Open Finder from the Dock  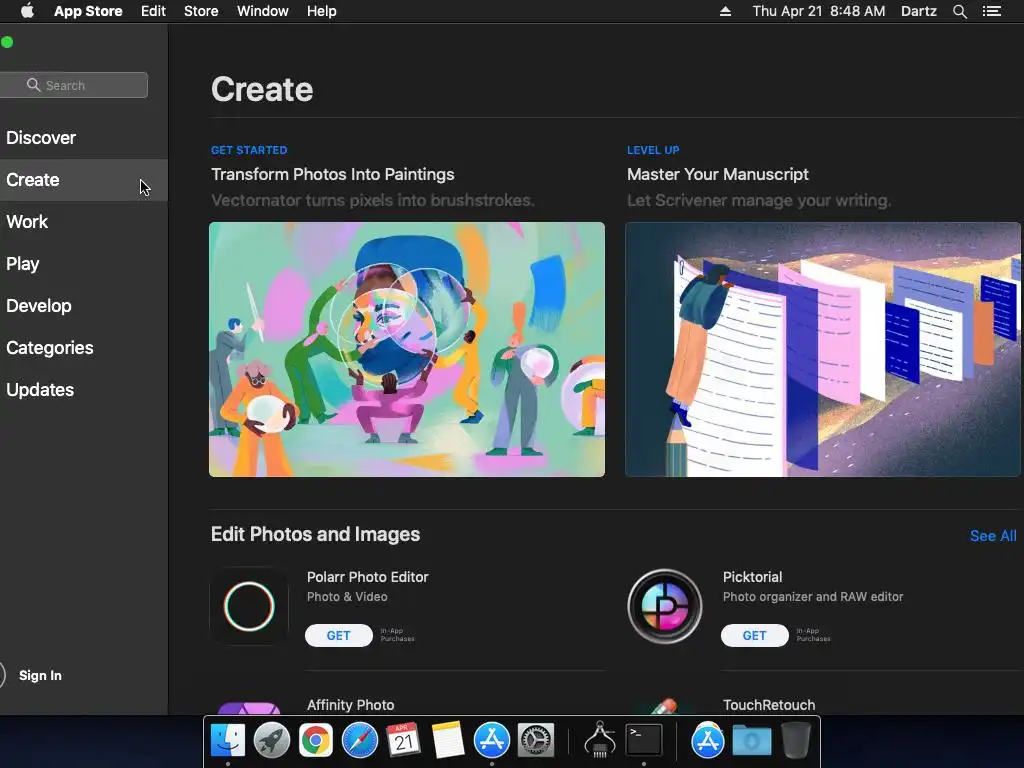228,741
